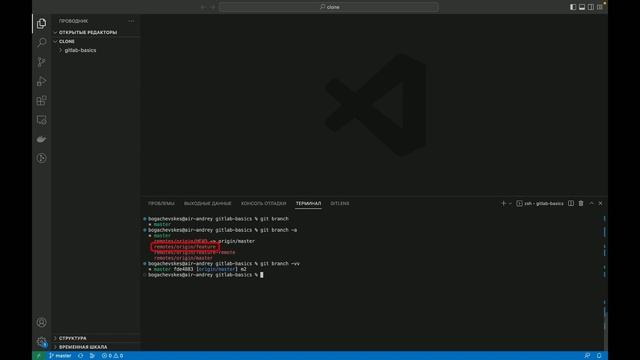The image size is (640, 360).
Task: Collapse the ОТКРЫТЫЕ РЕДАКТОРЫ section
Action: (x=96, y=32)
